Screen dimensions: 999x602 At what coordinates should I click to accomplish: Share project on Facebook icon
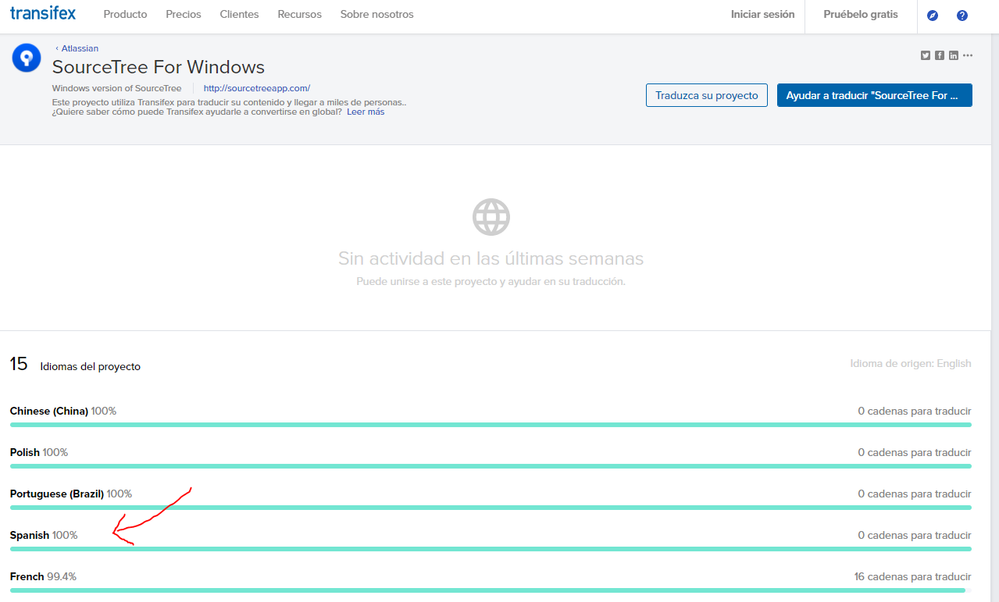point(939,55)
